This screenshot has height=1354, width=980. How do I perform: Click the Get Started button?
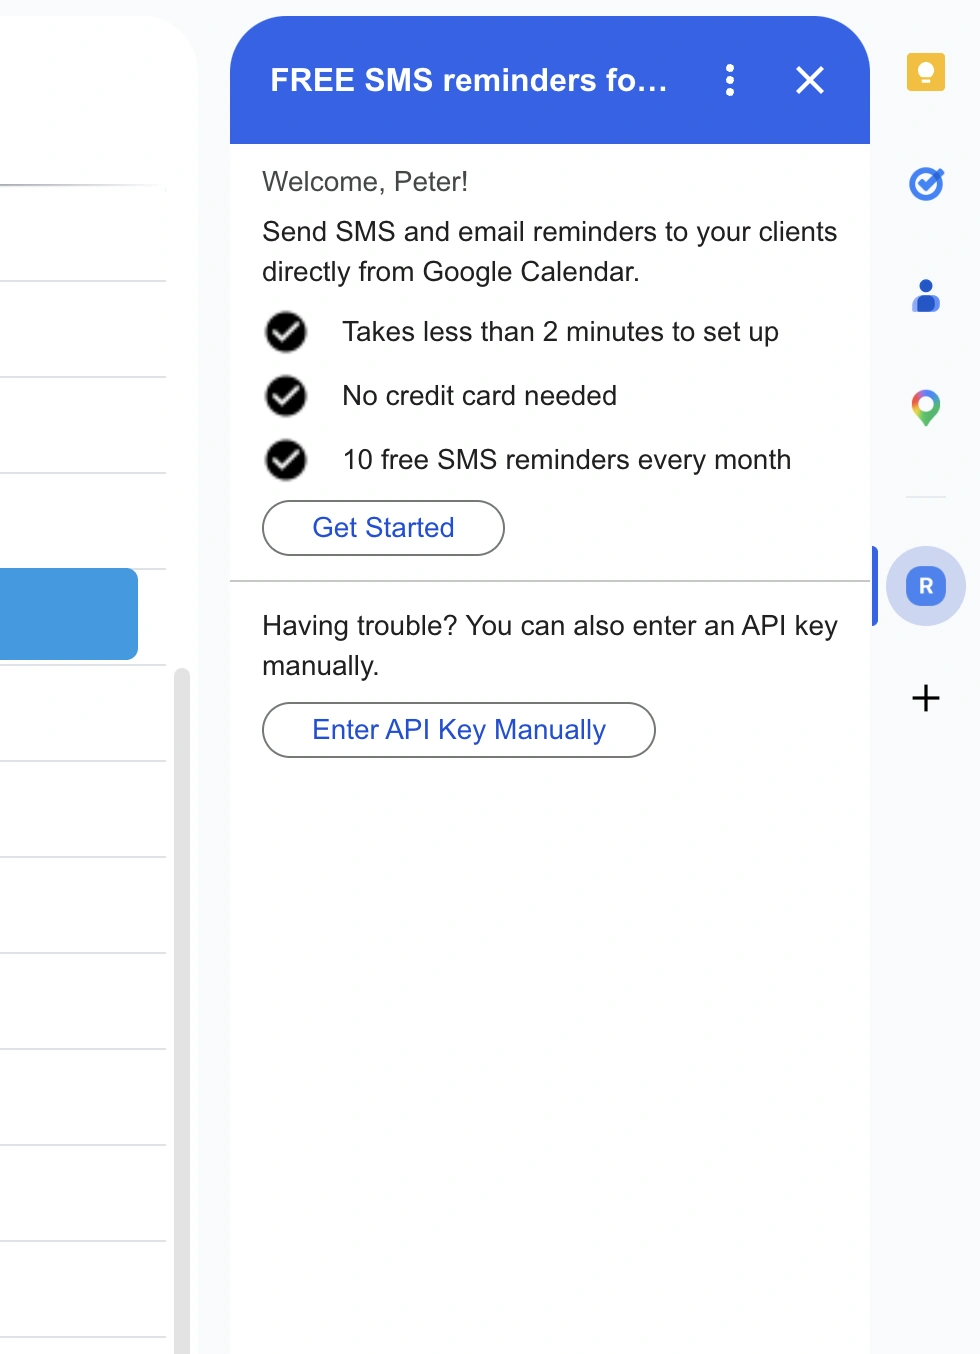383,528
